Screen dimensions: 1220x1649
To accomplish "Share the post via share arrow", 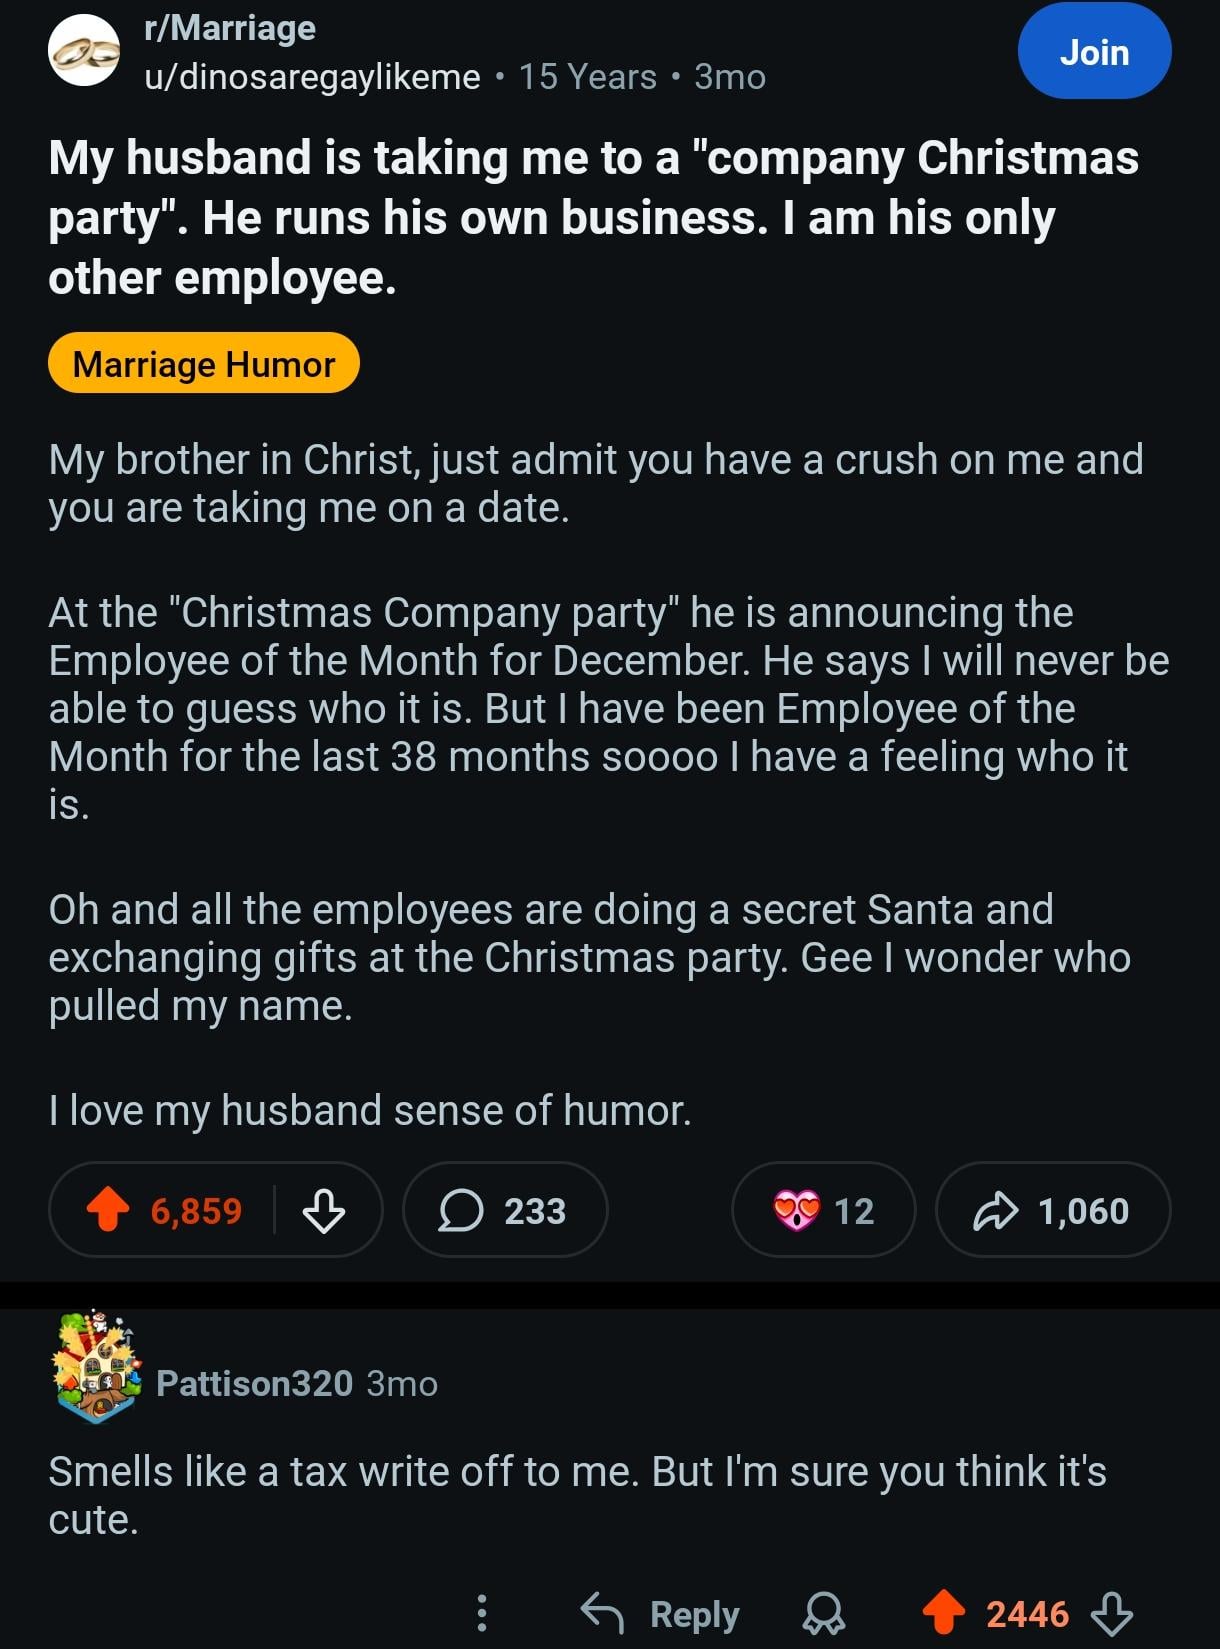I will click(x=1052, y=1210).
